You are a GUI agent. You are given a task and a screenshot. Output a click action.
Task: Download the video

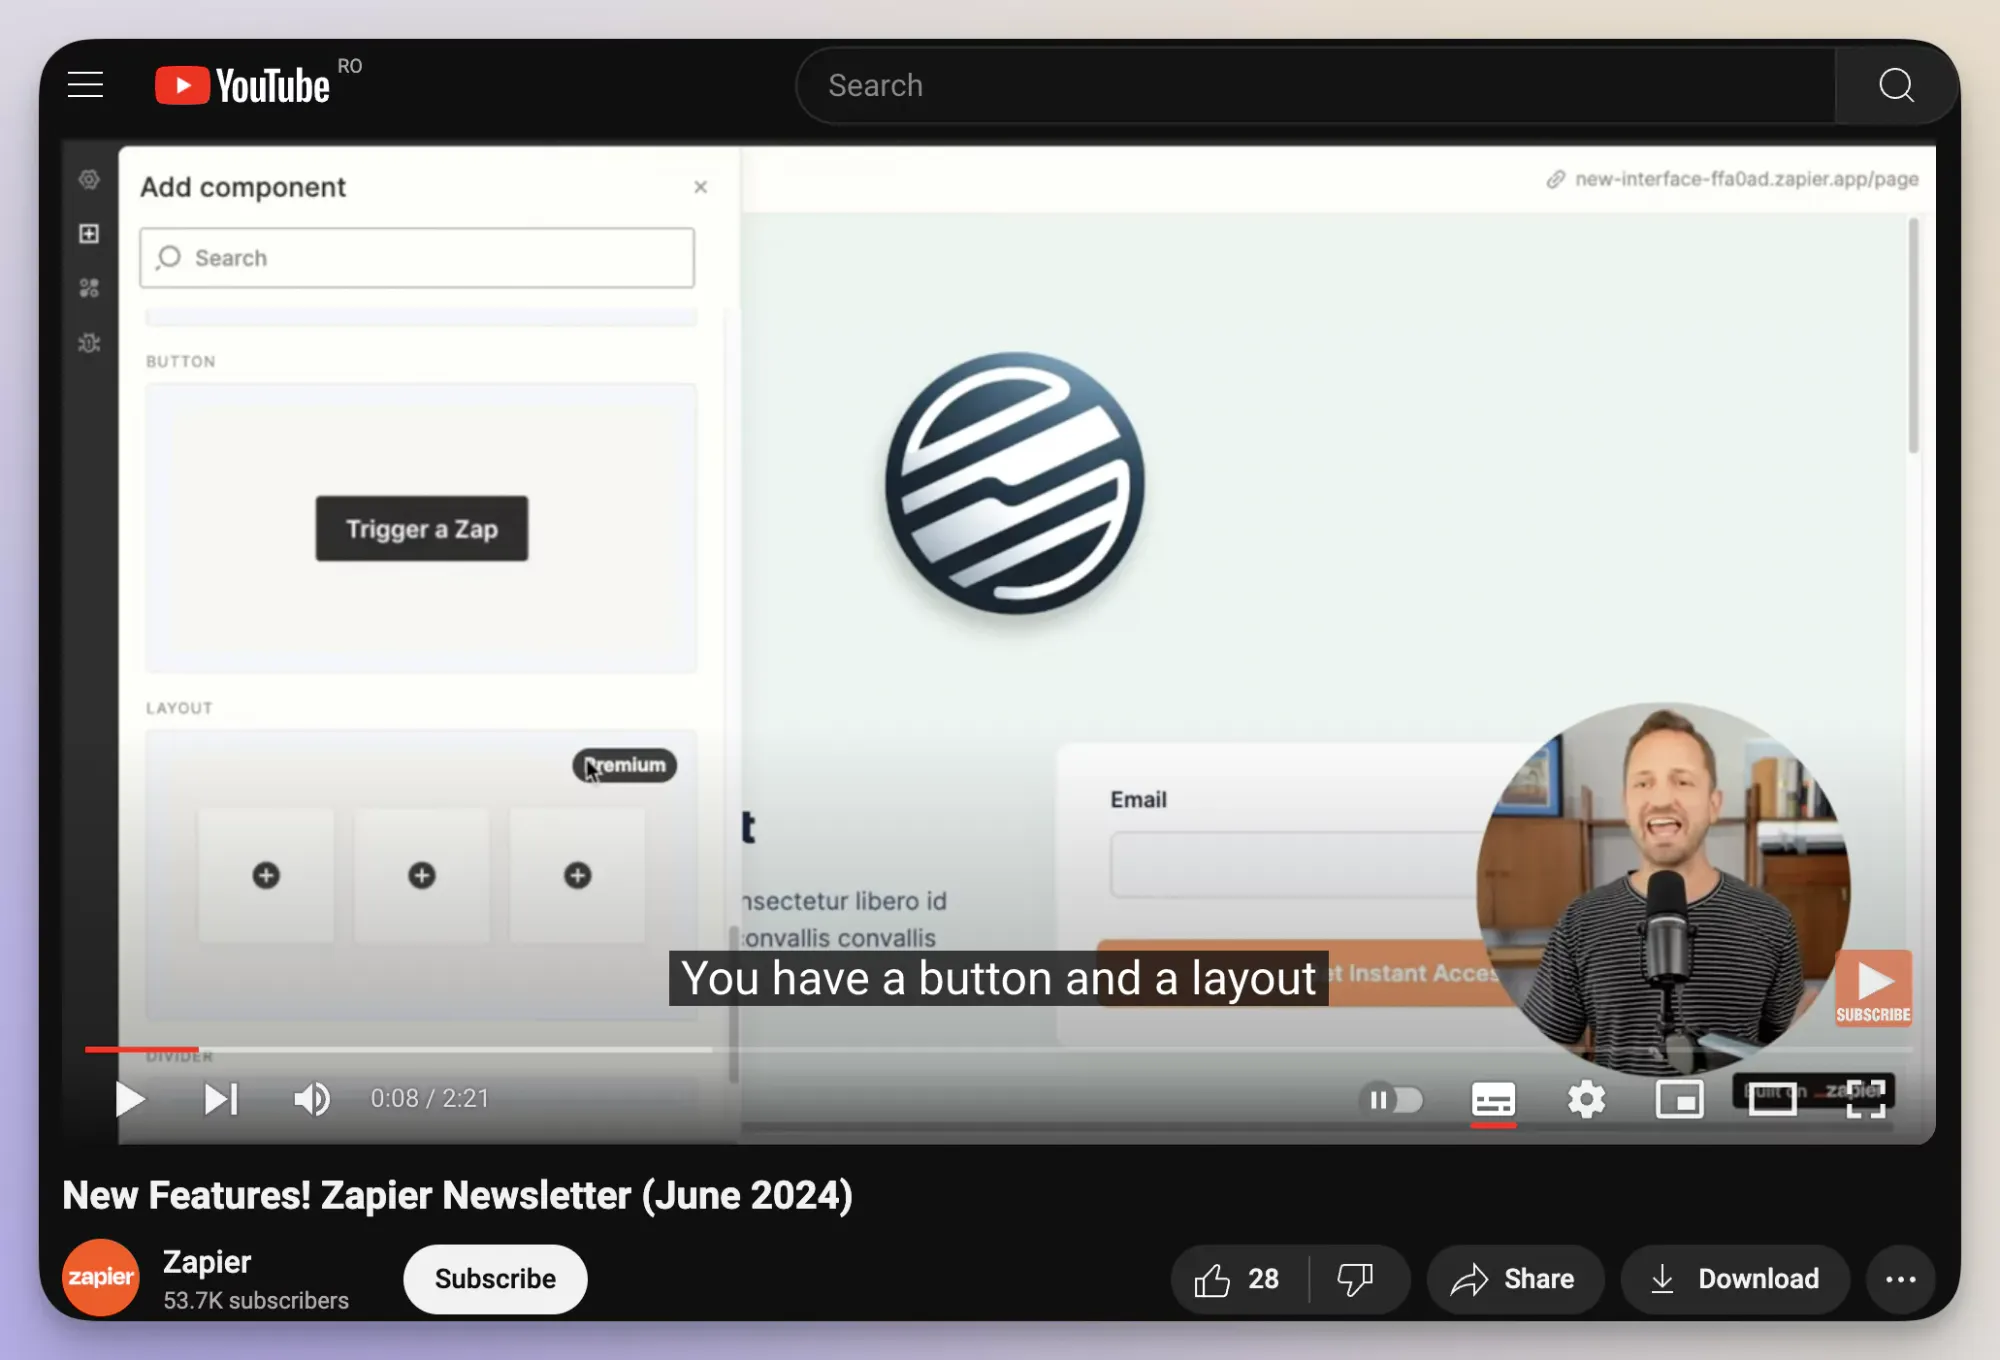(1735, 1279)
